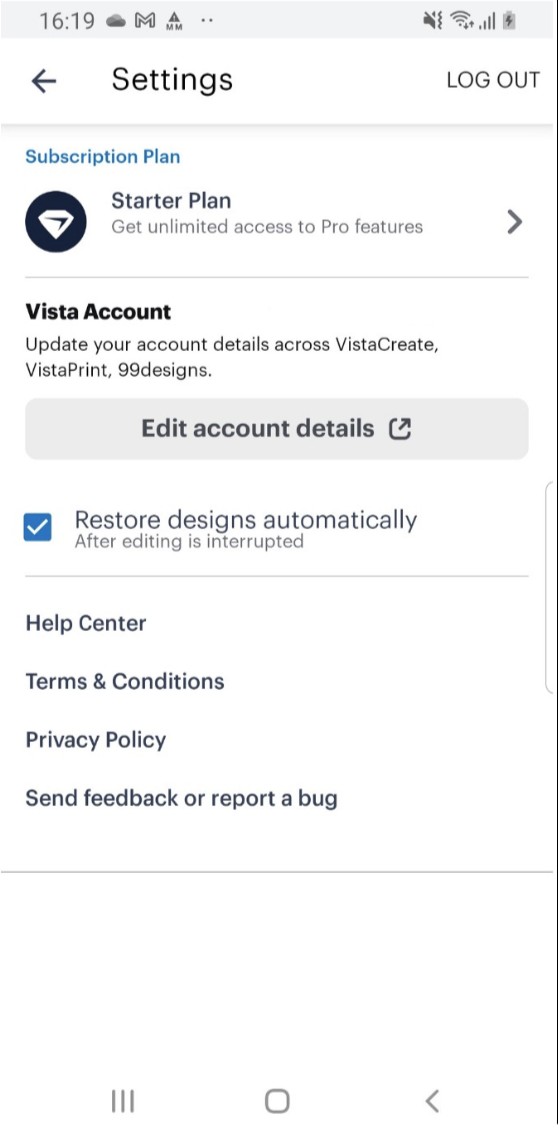Tap the cloud notification icon in status bar
Image resolution: width=558 pixels, height=1140 pixels.
point(116,21)
